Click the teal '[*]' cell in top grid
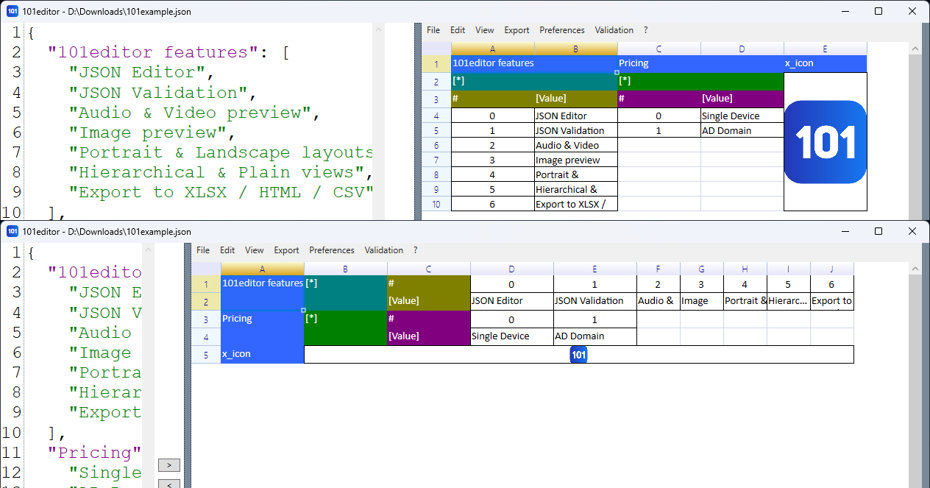Viewport: 930px width, 488px height. click(534, 81)
